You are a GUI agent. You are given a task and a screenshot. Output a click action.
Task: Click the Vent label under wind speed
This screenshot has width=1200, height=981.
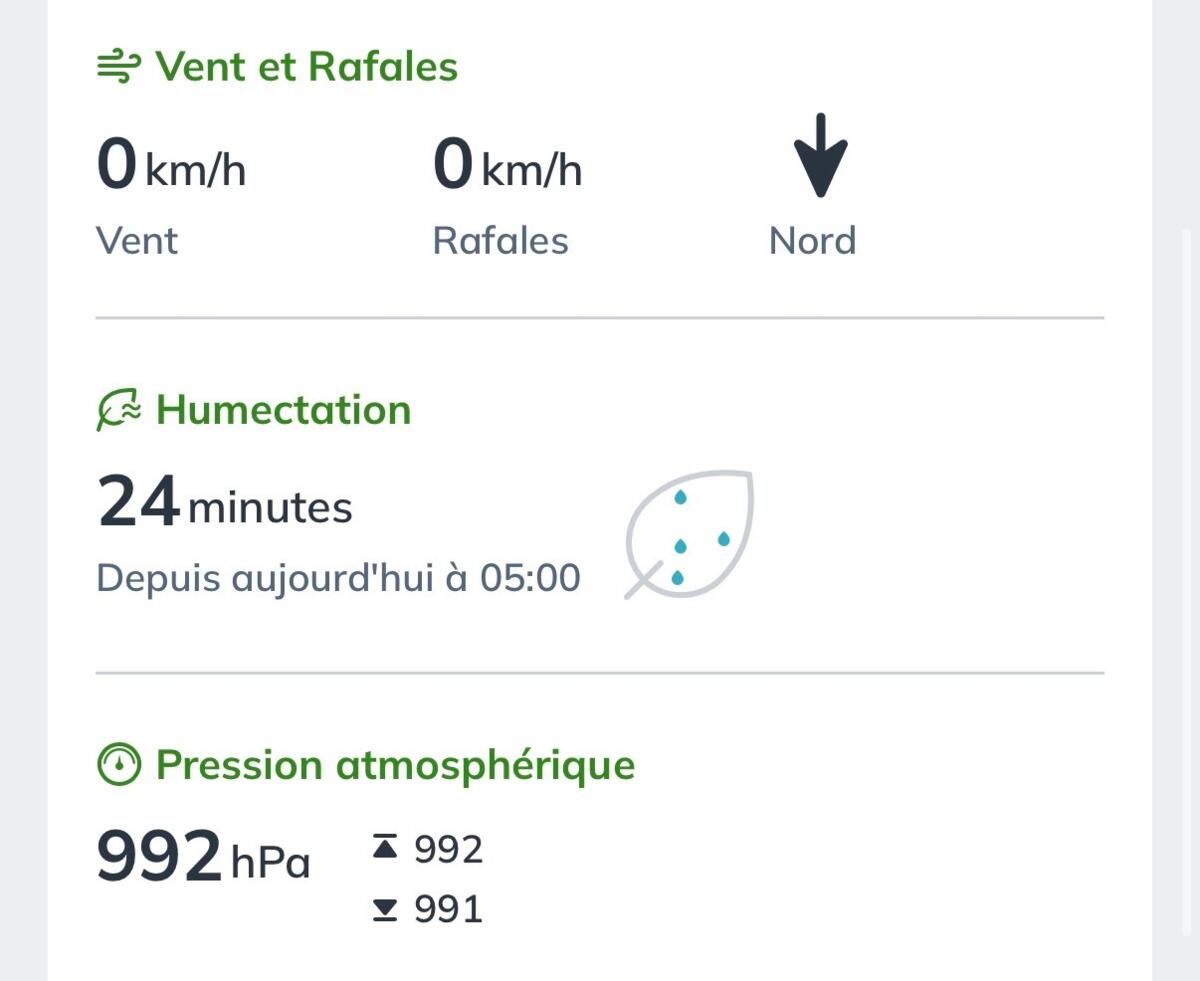point(137,241)
